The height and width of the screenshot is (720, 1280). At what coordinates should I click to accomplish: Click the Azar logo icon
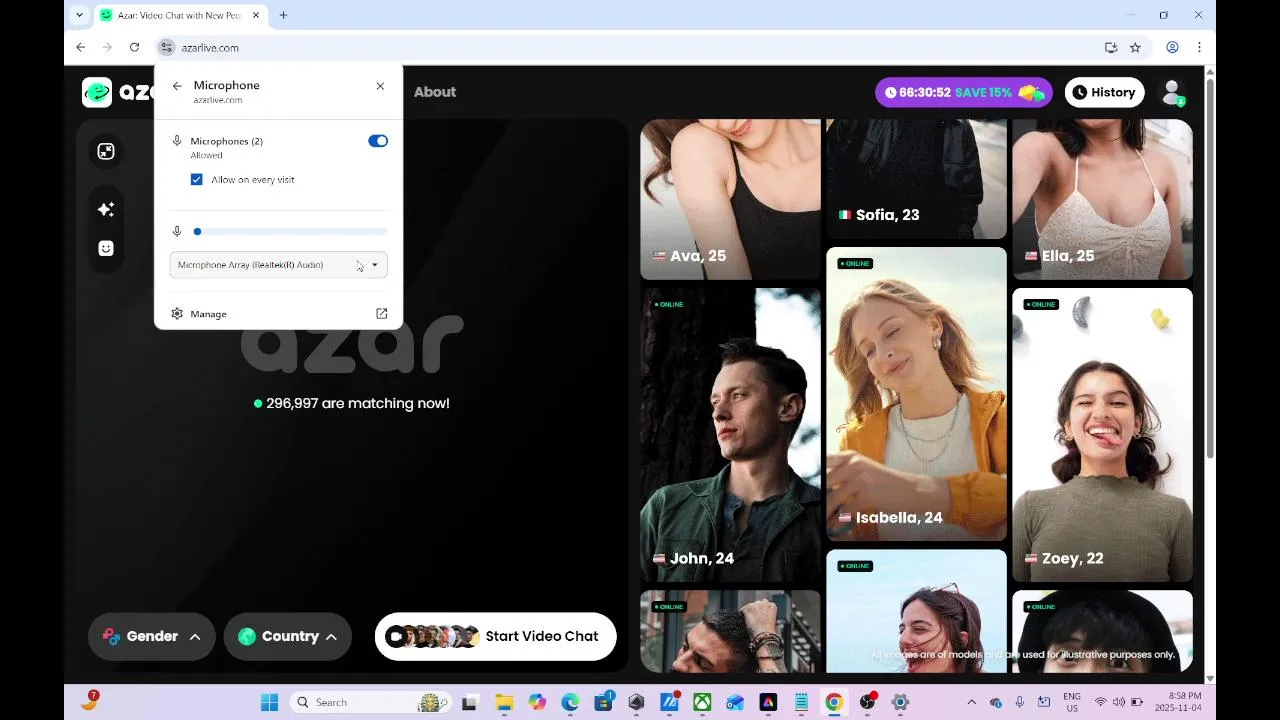[x=97, y=92]
